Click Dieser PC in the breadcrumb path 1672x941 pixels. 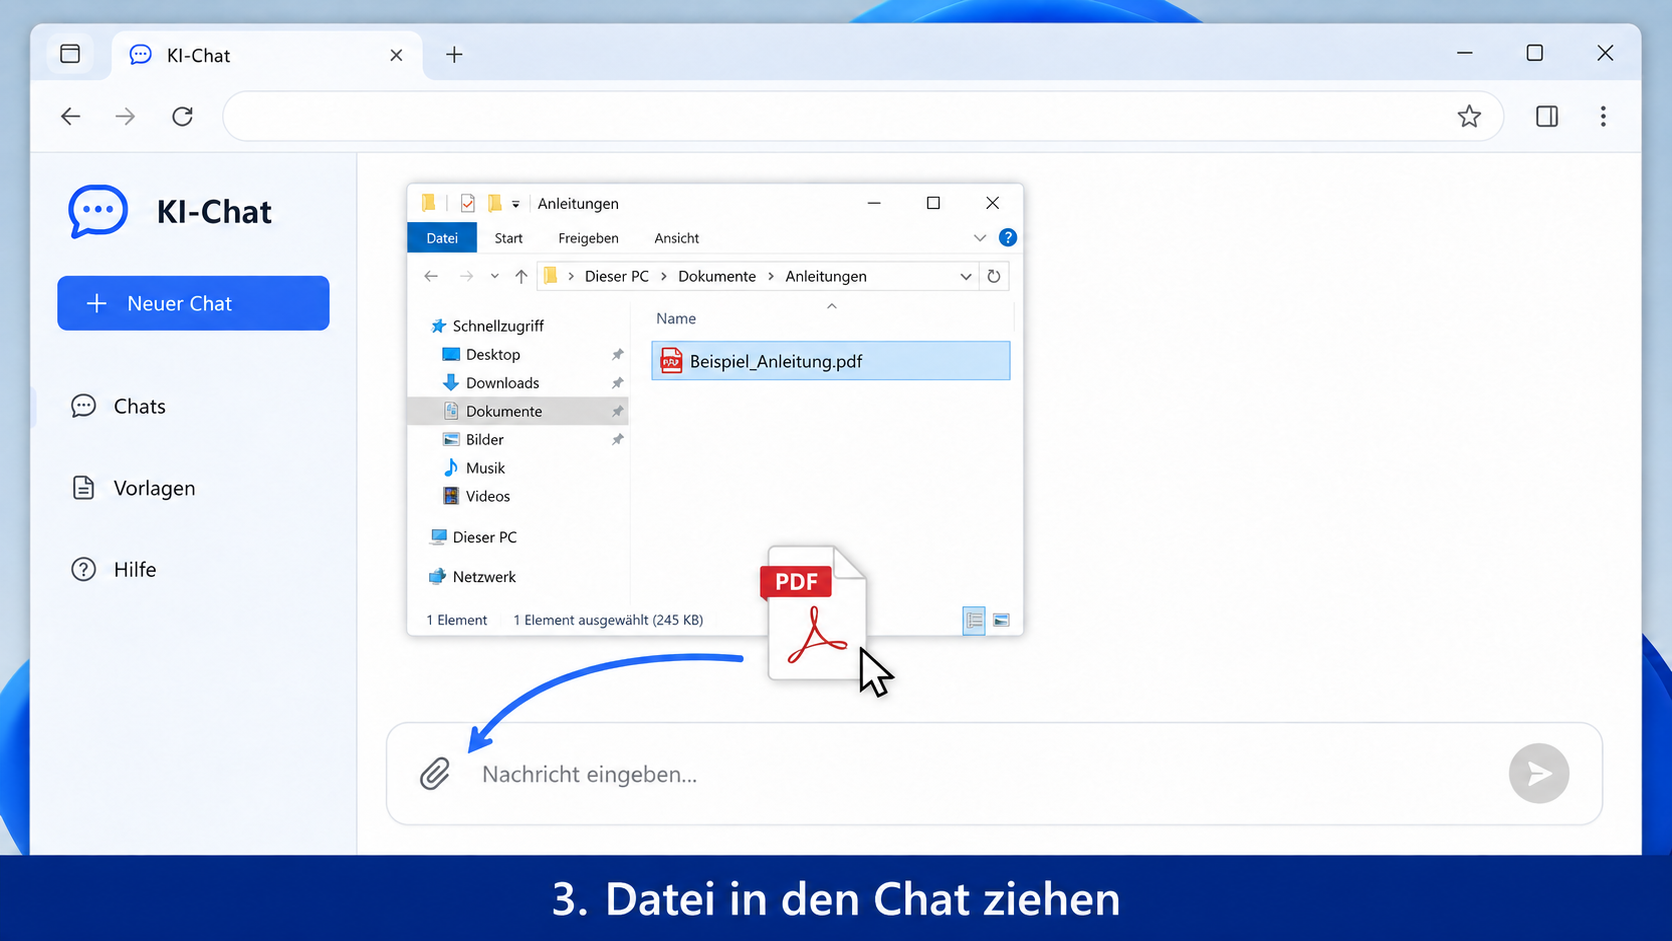tap(617, 276)
